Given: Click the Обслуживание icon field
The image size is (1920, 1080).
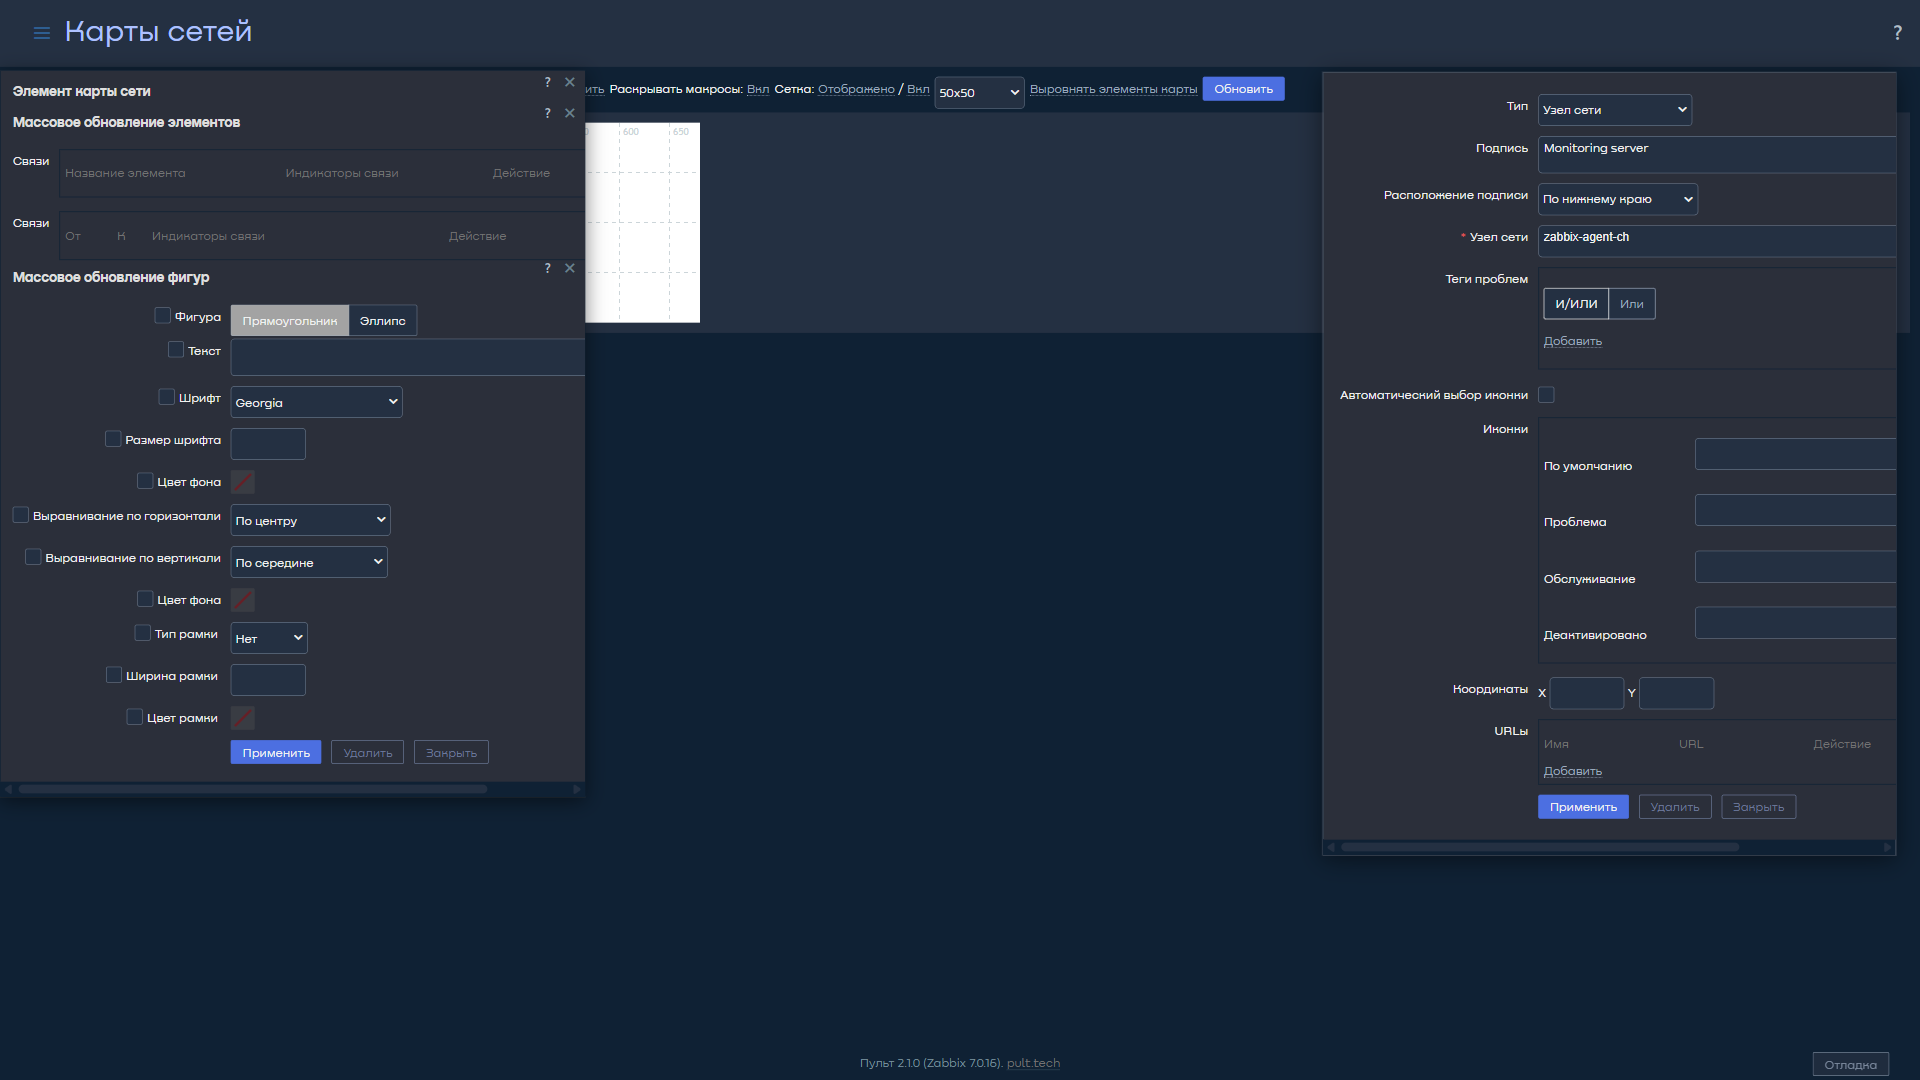Looking at the screenshot, I should [1795, 567].
